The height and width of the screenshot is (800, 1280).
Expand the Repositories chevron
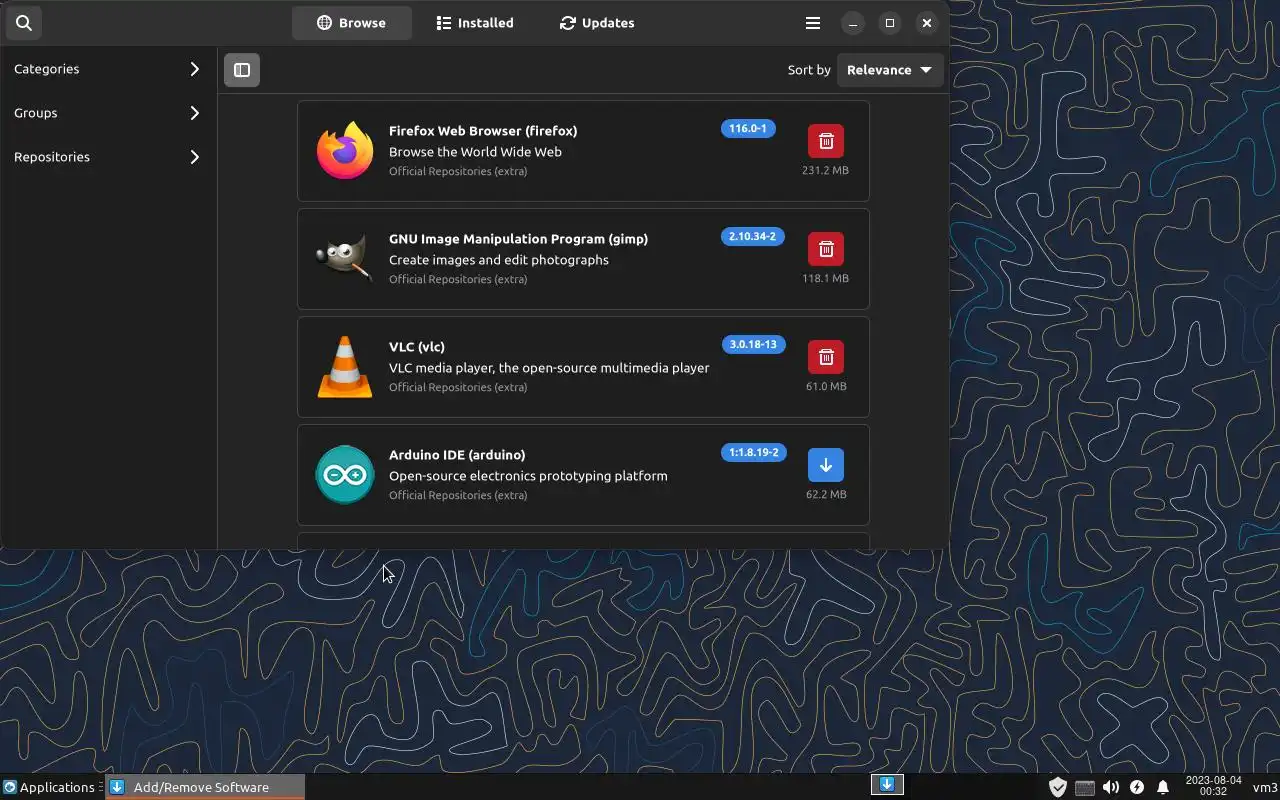click(195, 157)
